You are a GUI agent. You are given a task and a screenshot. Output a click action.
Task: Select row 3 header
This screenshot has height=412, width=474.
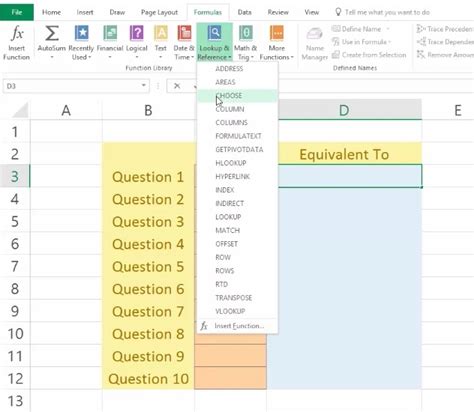click(x=15, y=176)
